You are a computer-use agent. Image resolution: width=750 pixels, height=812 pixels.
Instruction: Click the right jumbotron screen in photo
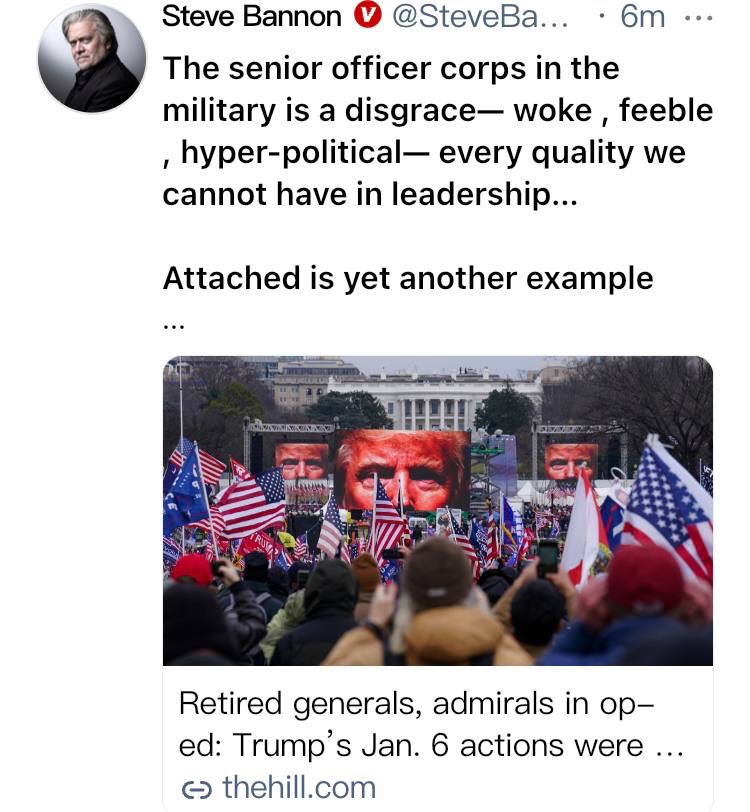pos(570,461)
